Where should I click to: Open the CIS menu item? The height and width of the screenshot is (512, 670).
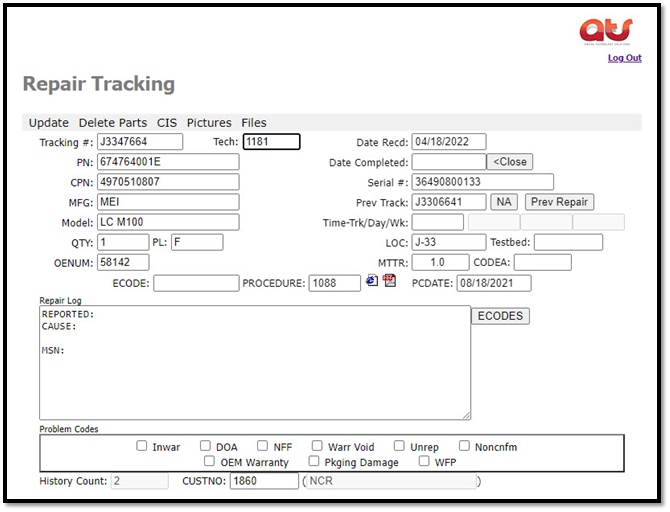[166, 123]
